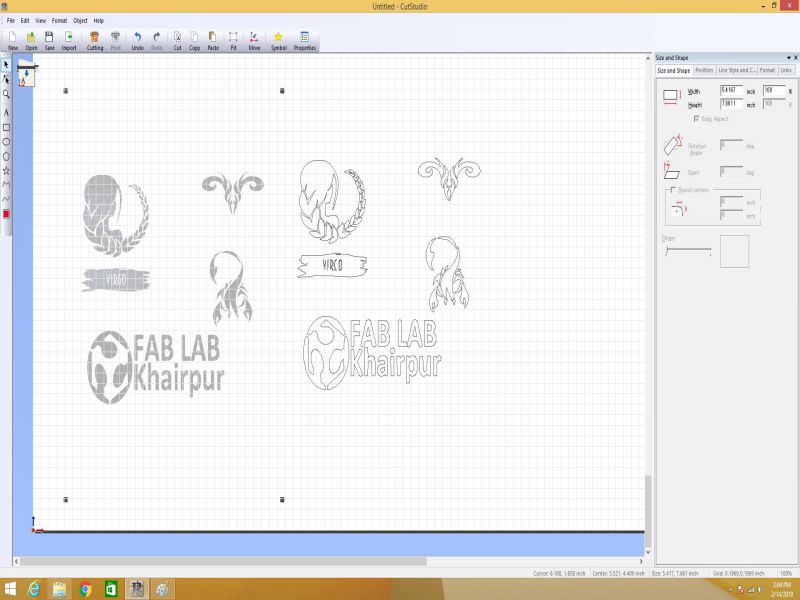Image resolution: width=800 pixels, height=600 pixels.
Task: Click the Redo toolbar icon
Action: 157,40
